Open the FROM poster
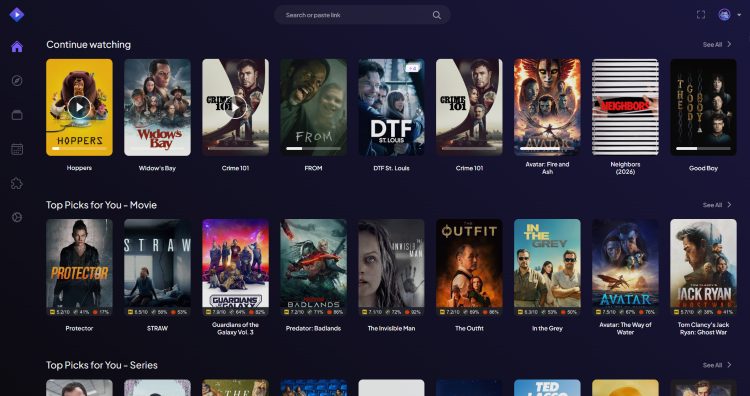The image size is (750, 396). tap(313, 107)
